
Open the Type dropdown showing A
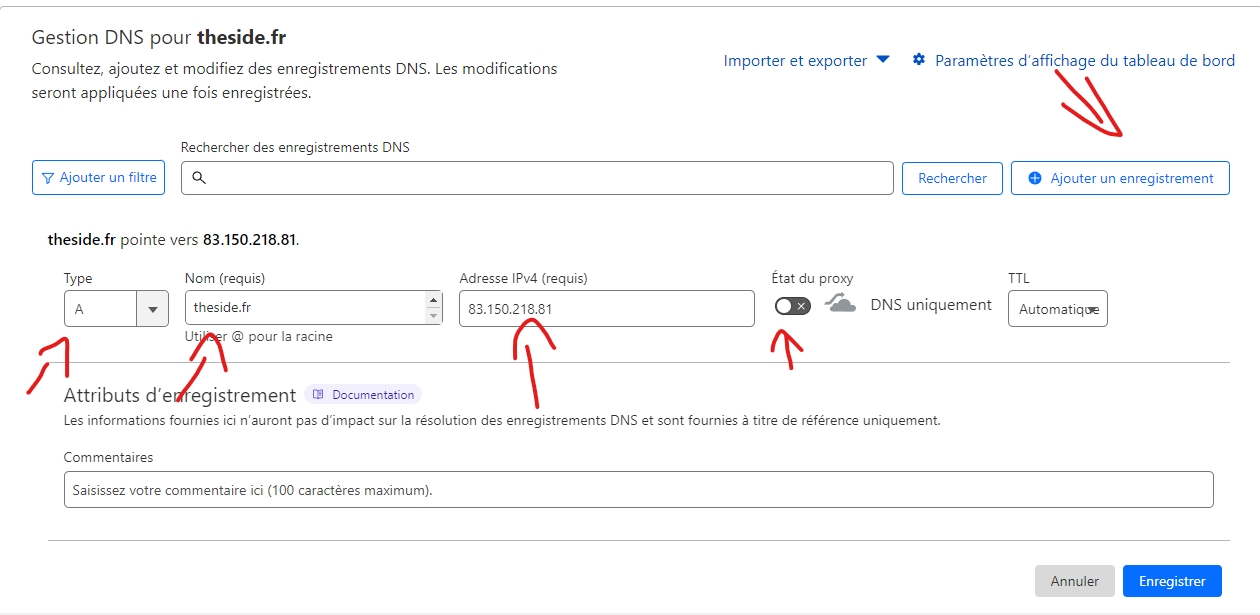(115, 309)
